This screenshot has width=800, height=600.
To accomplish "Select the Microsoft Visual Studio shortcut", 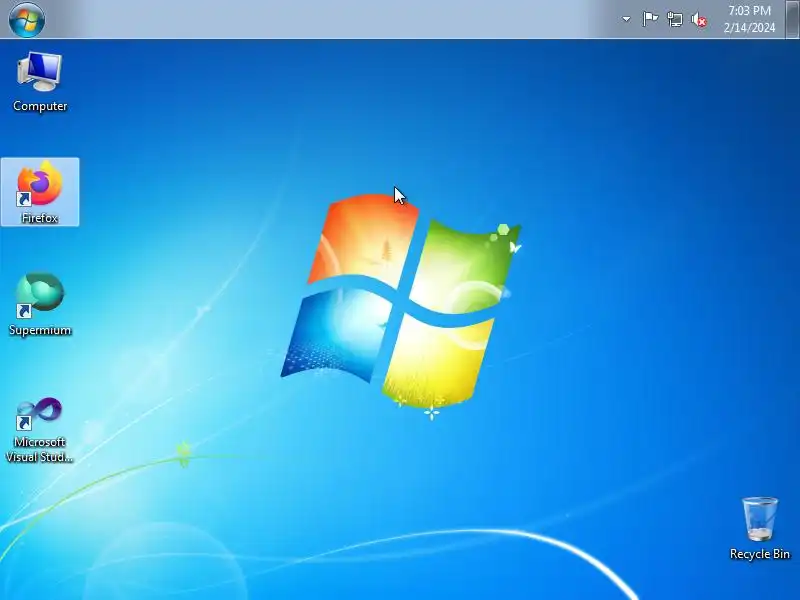I will (39, 430).
